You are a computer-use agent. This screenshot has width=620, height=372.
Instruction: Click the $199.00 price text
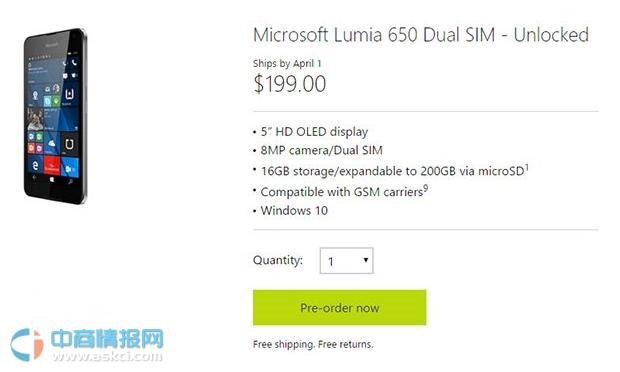pyautogui.click(x=289, y=84)
